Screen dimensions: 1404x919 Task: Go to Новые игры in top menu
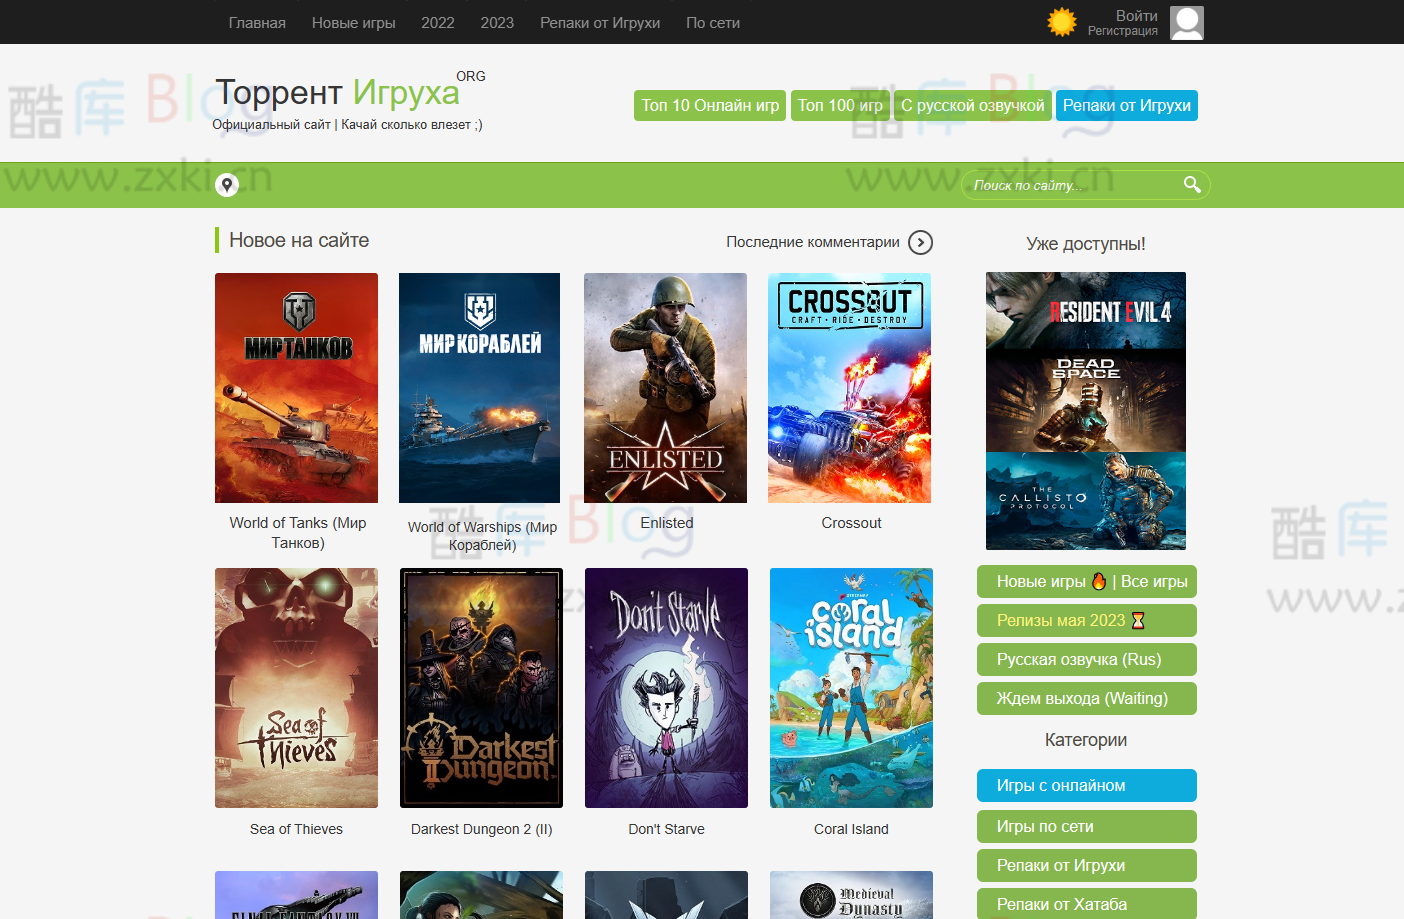tap(353, 23)
